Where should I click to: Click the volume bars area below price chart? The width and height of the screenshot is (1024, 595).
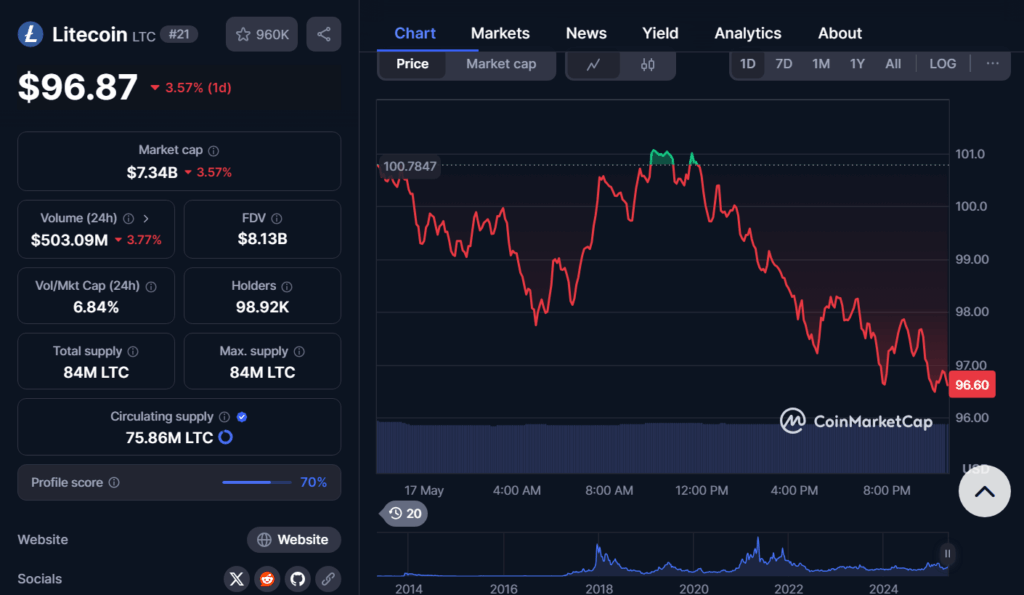(x=662, y=447)
